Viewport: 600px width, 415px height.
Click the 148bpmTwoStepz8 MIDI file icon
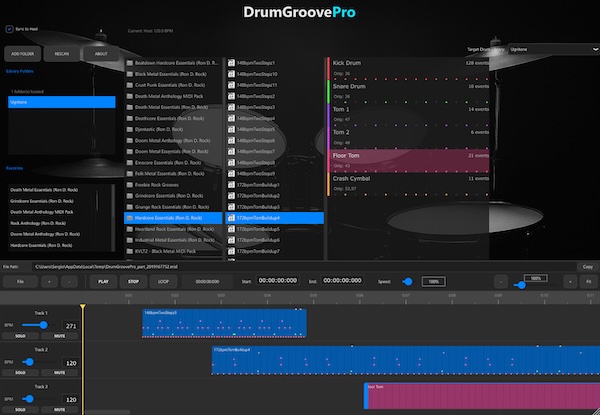(231, 163)
